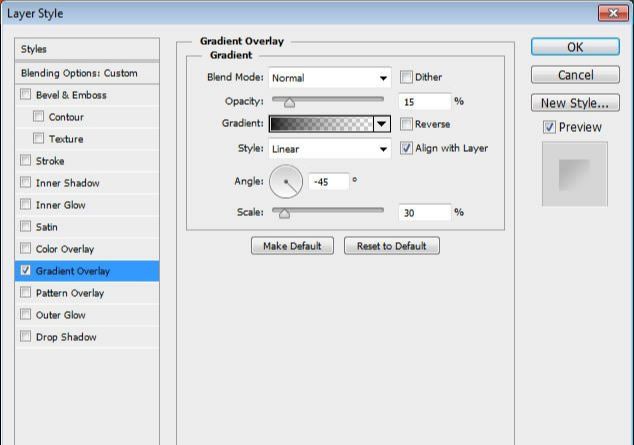Open the Drop Shadow settings row
Screen dimensions: 634x445
click(x=87, y=337)
